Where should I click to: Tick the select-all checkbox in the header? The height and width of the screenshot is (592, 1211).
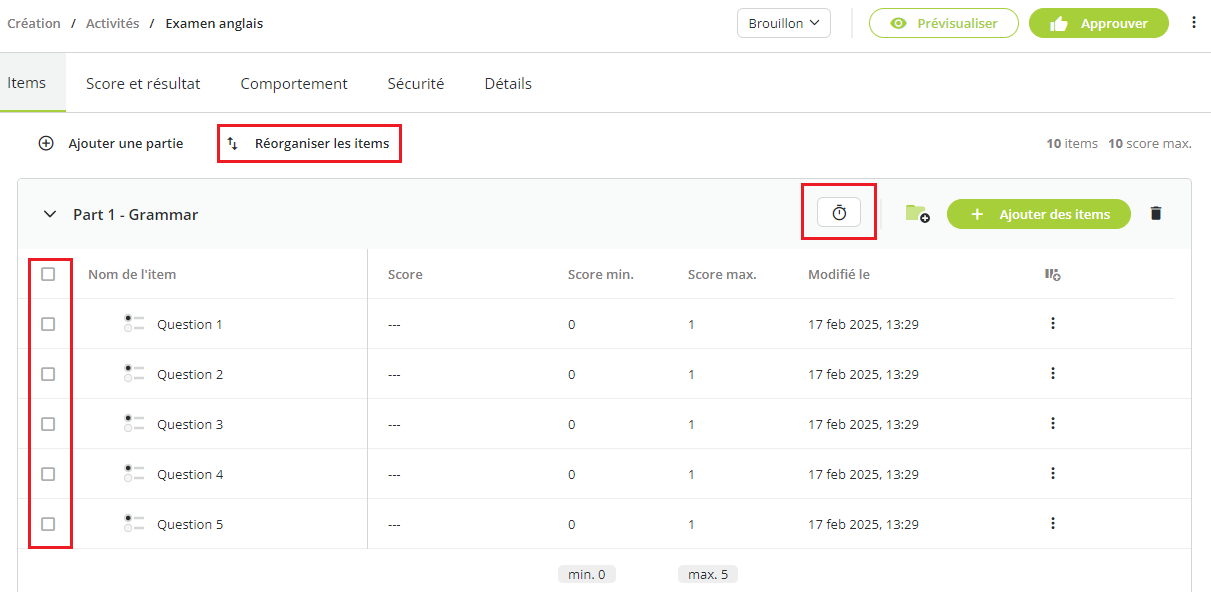(x=48, y=274)
